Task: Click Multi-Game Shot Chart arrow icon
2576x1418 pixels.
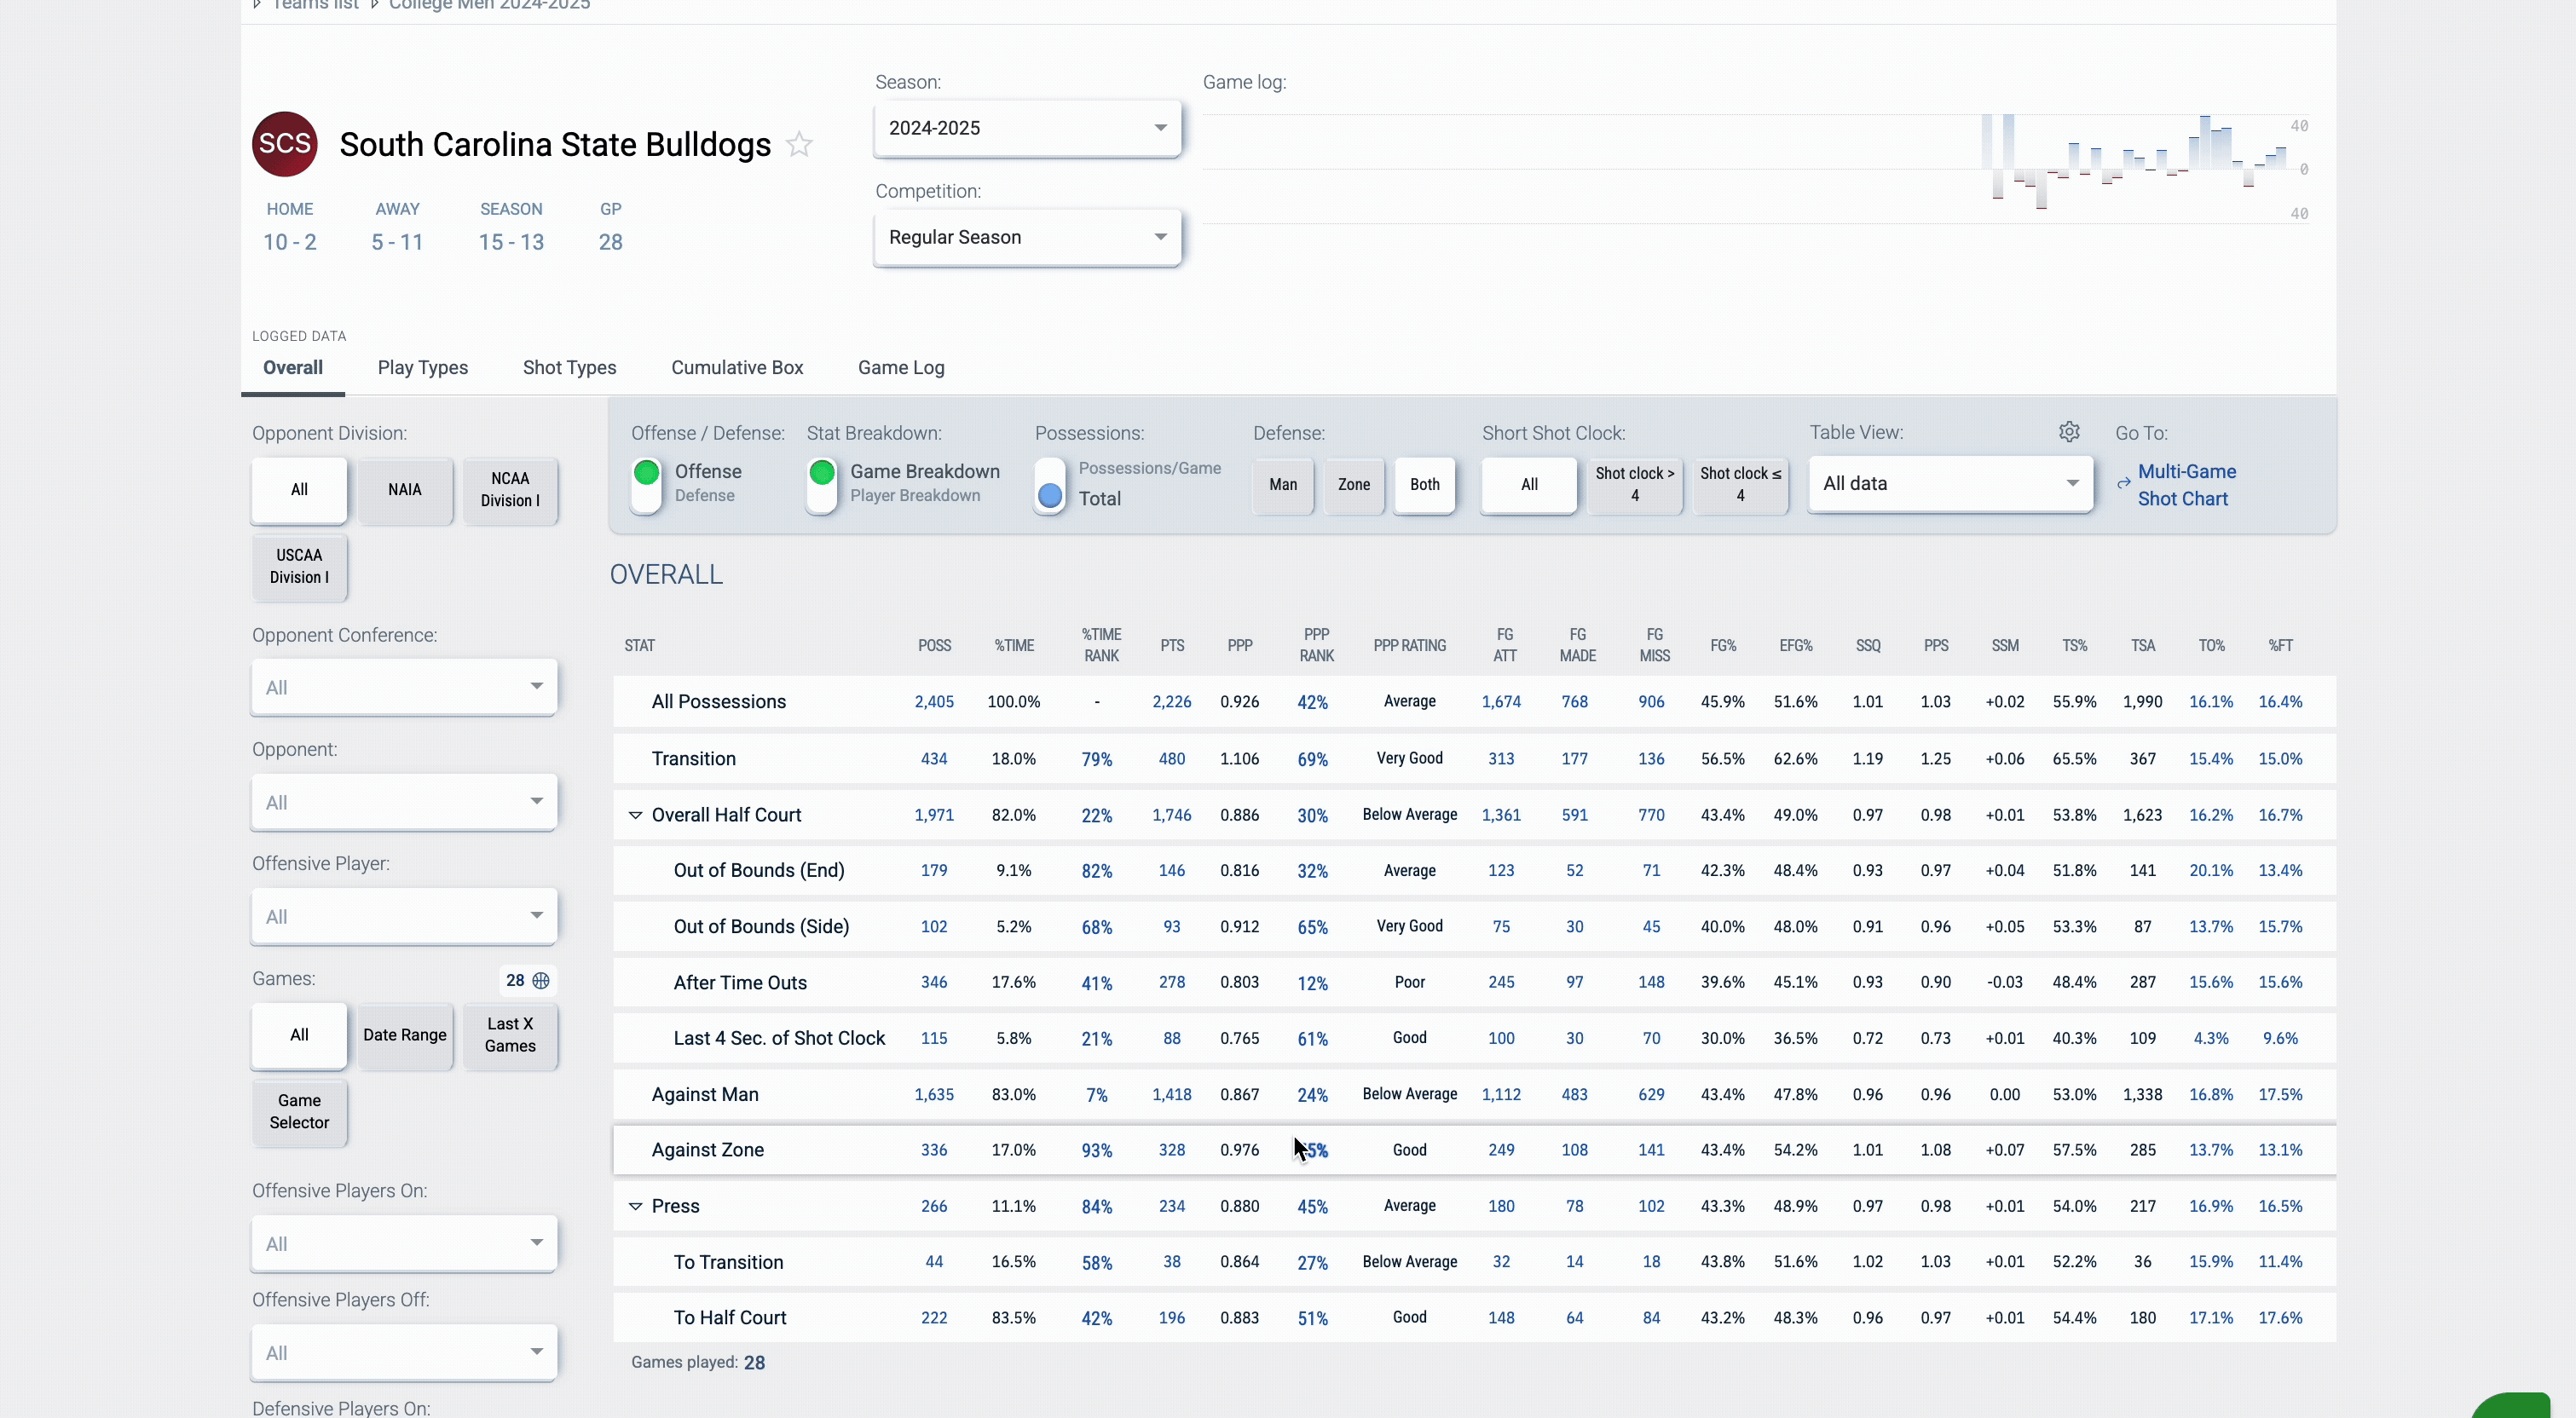Action: (2123, 484)
